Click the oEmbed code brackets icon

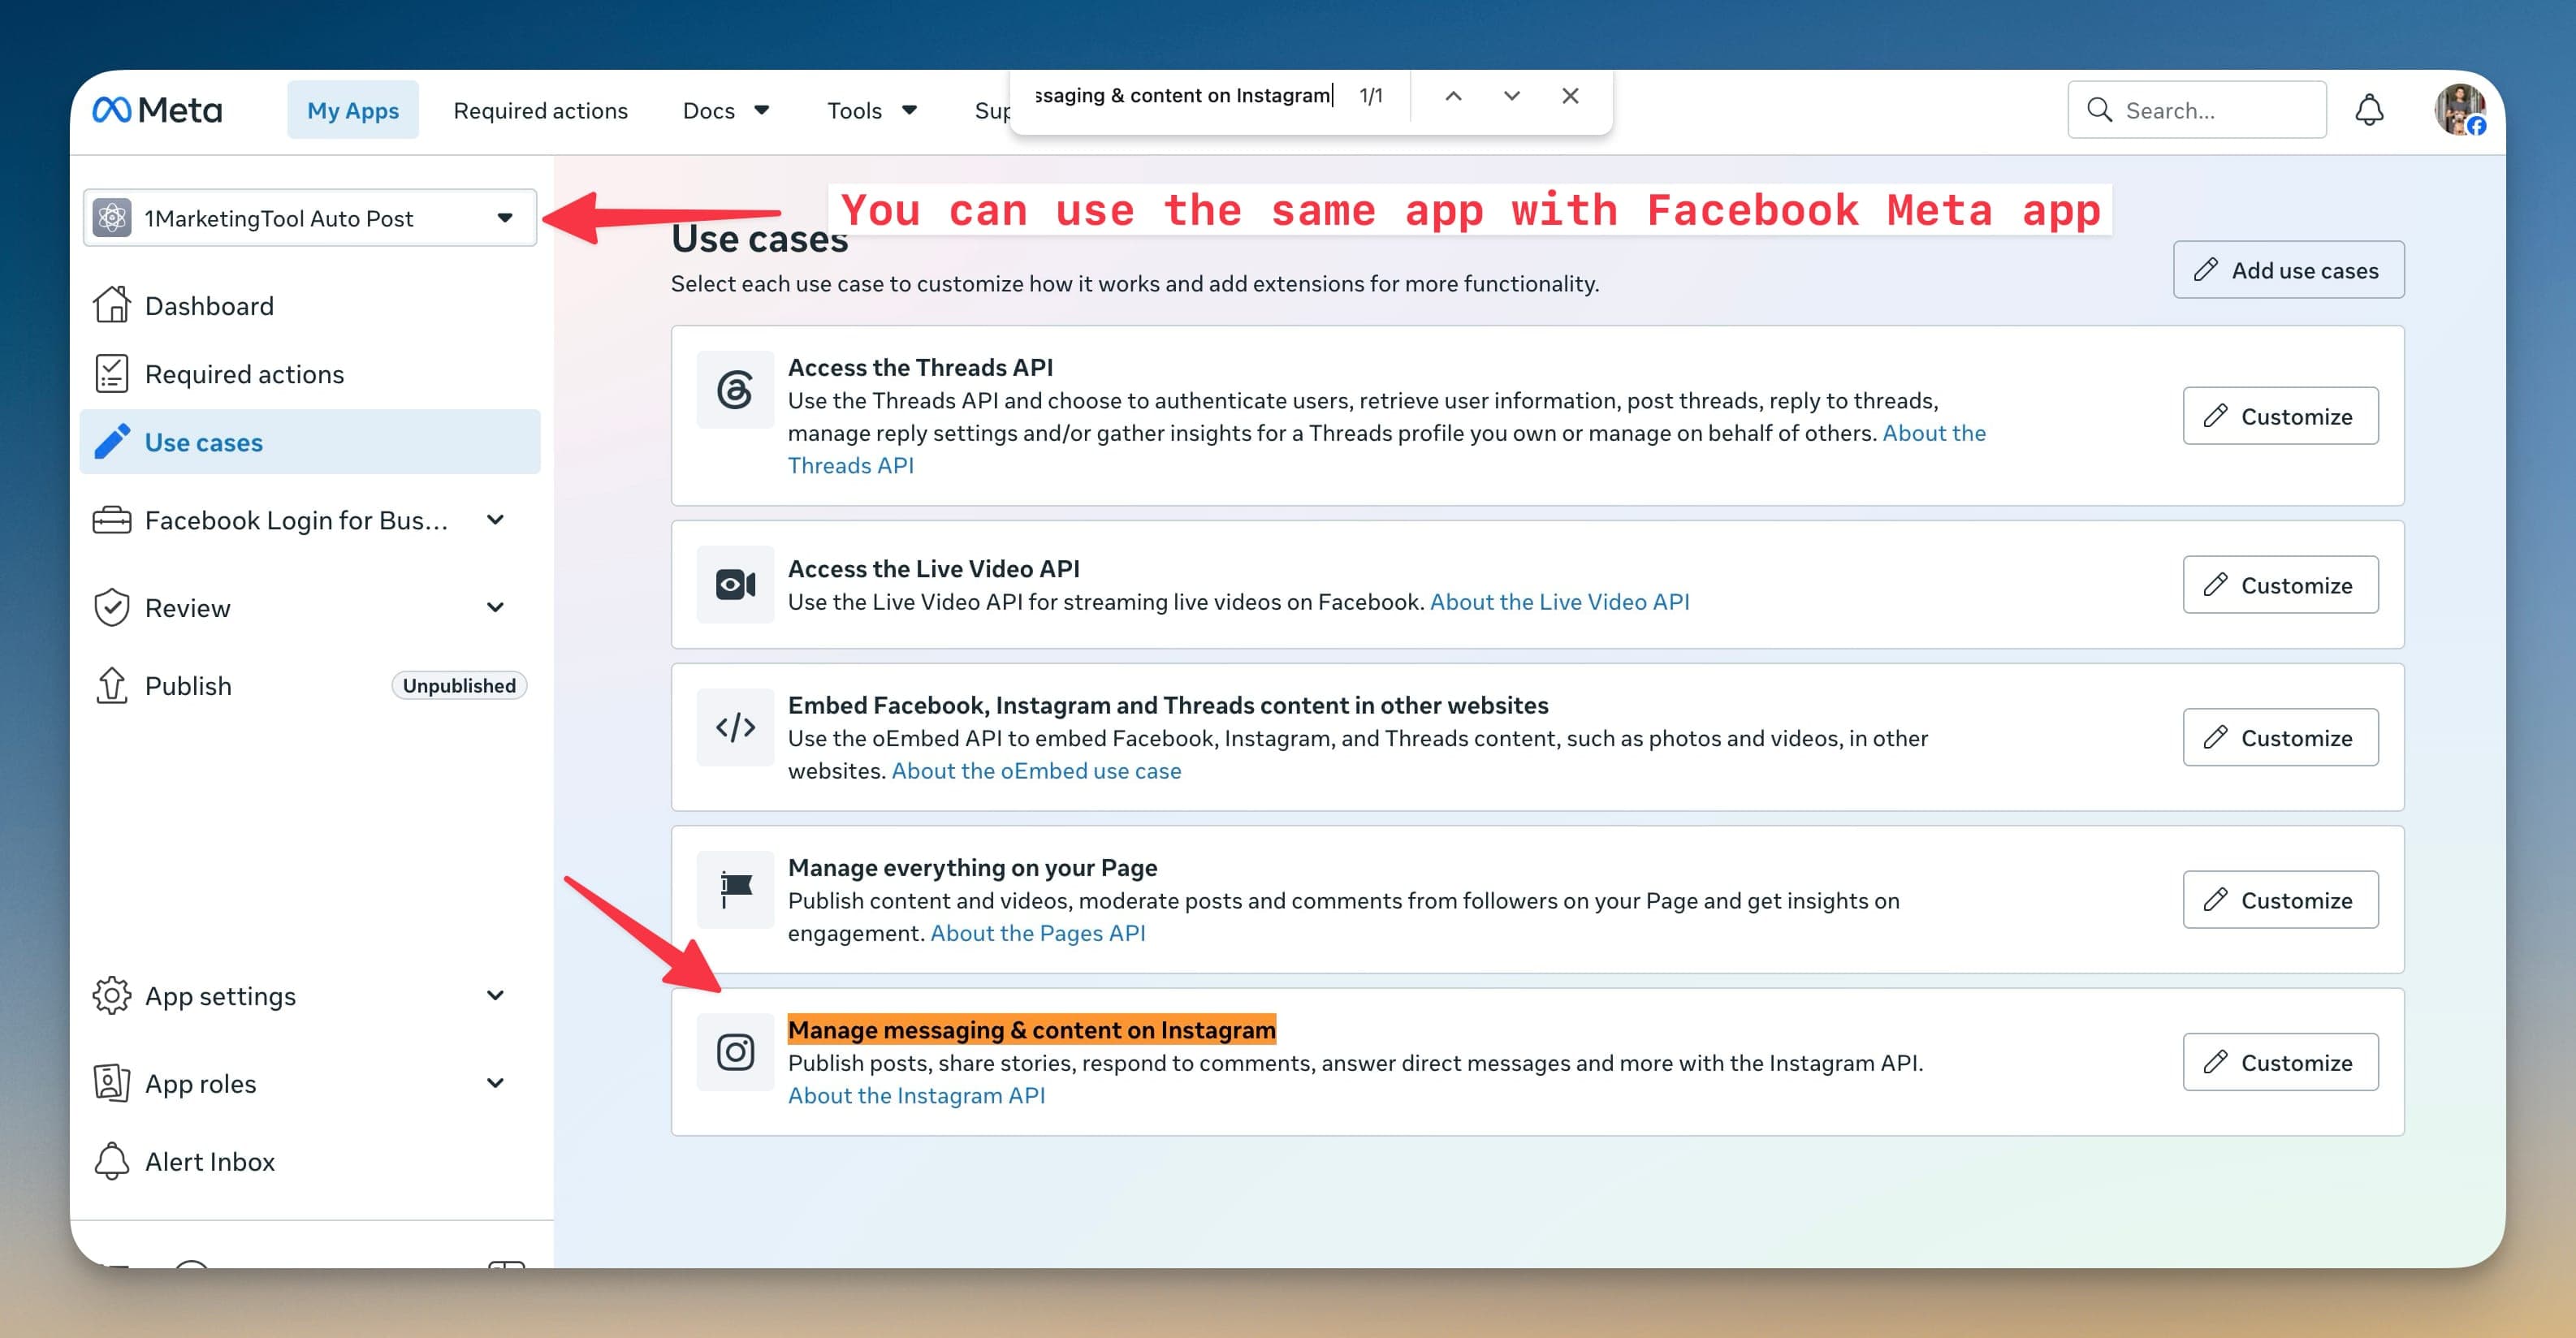click(x=735, y=727)
